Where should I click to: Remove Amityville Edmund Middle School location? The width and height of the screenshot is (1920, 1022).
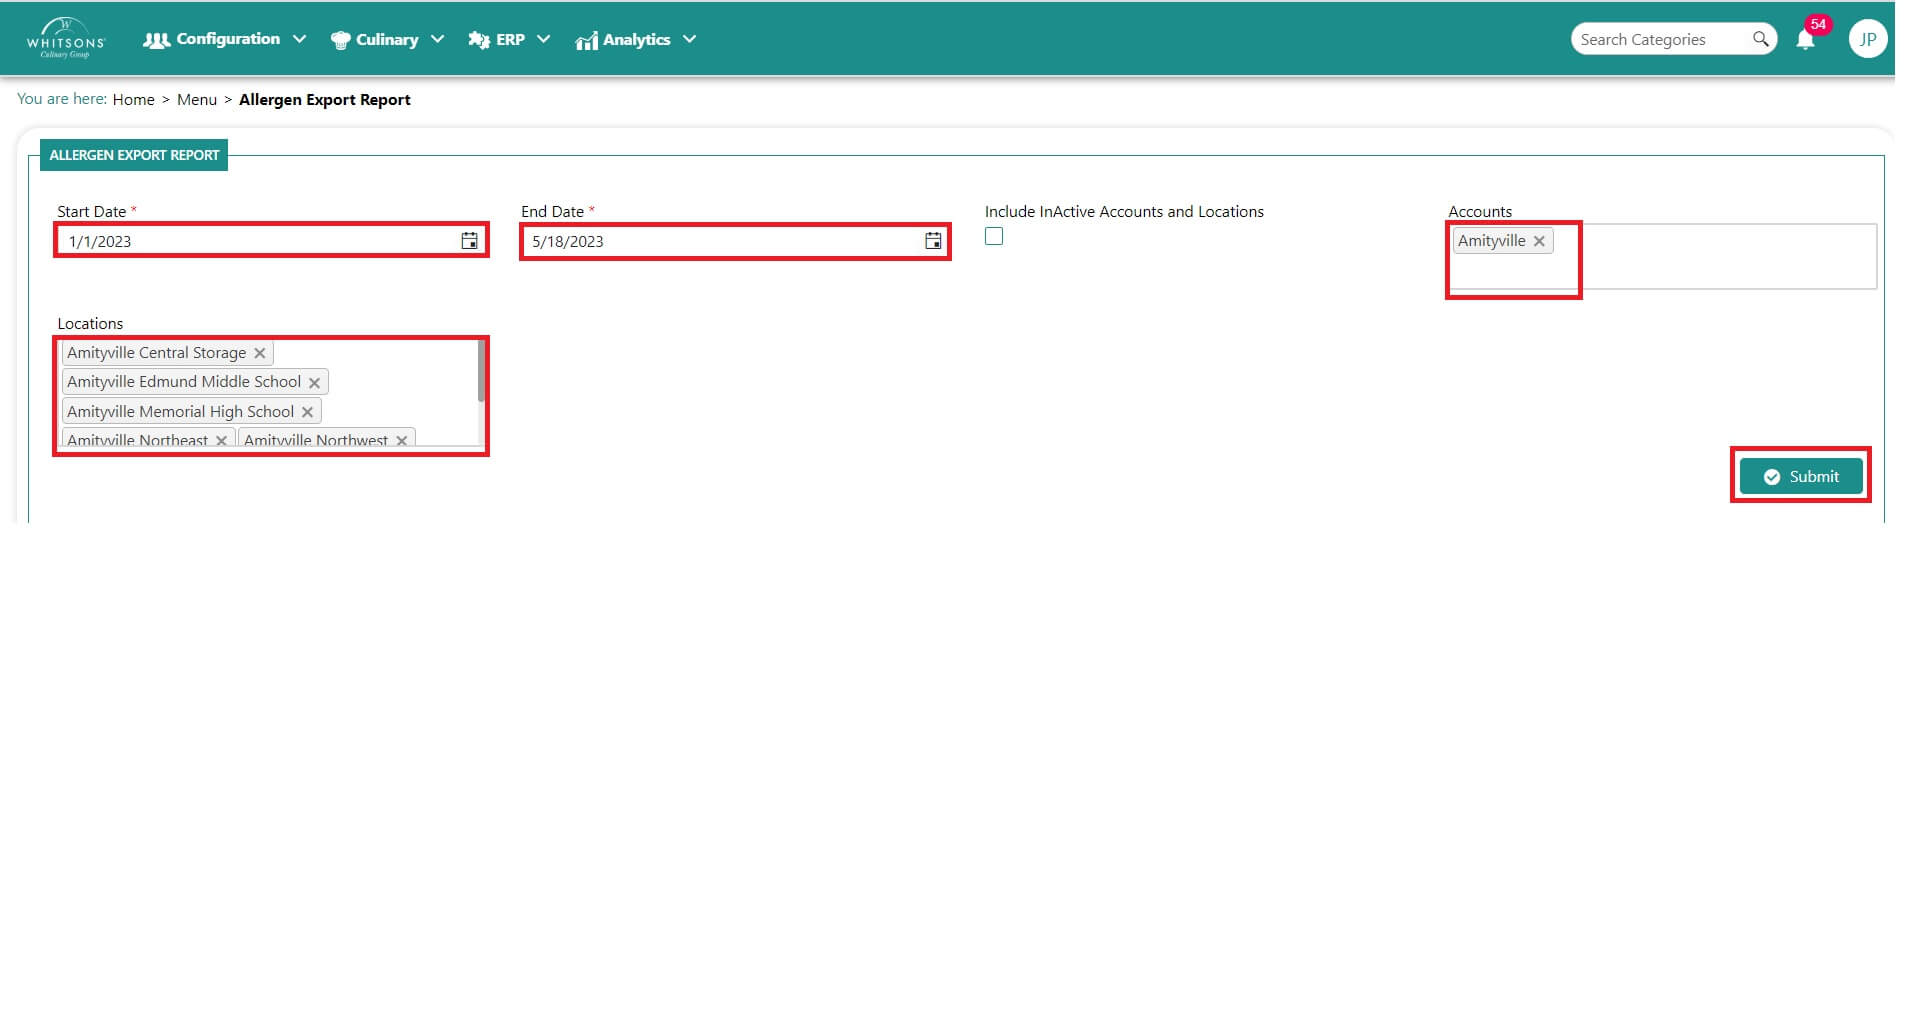click(x=314, y=383)
